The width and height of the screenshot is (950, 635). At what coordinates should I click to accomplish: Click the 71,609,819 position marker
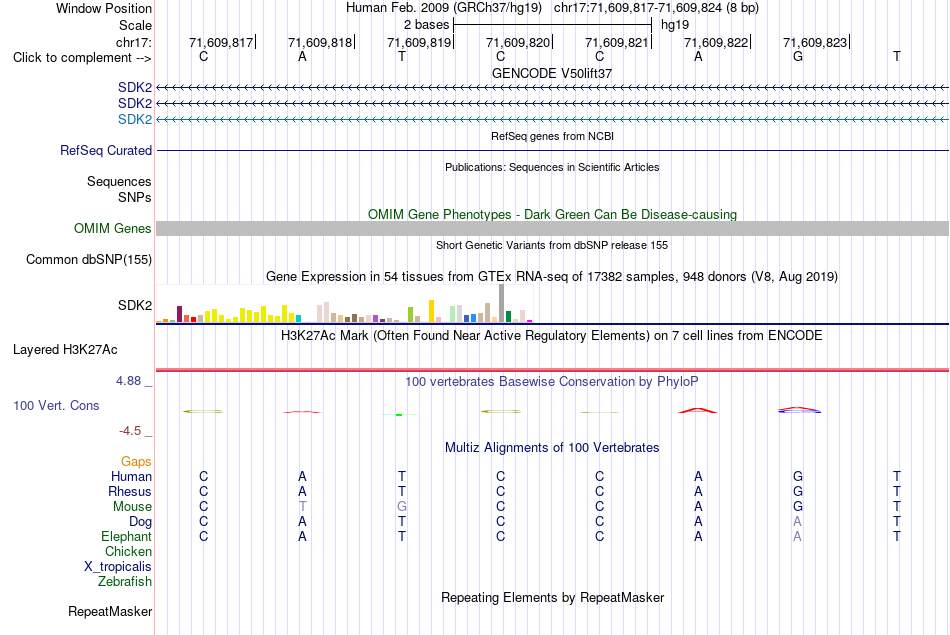pos(419,42)
